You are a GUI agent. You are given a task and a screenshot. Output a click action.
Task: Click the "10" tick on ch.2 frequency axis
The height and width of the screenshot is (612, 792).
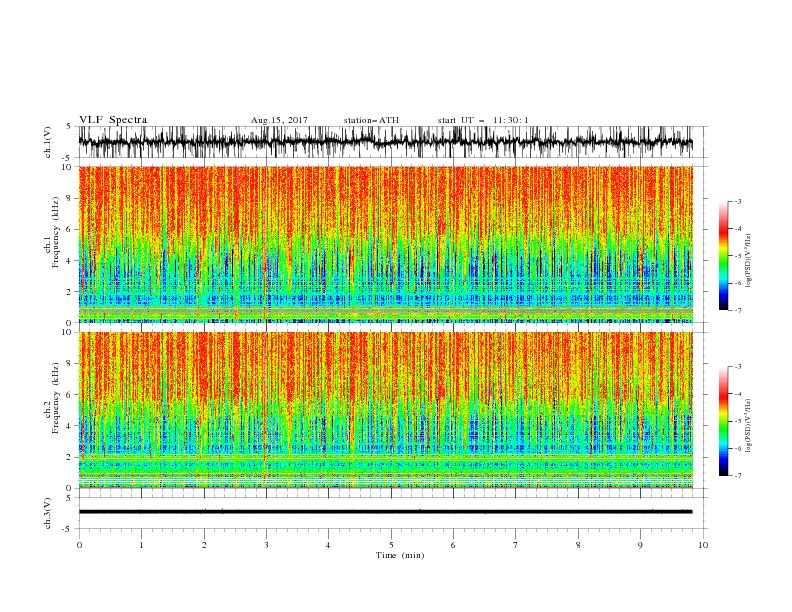[x=68, y=332]
